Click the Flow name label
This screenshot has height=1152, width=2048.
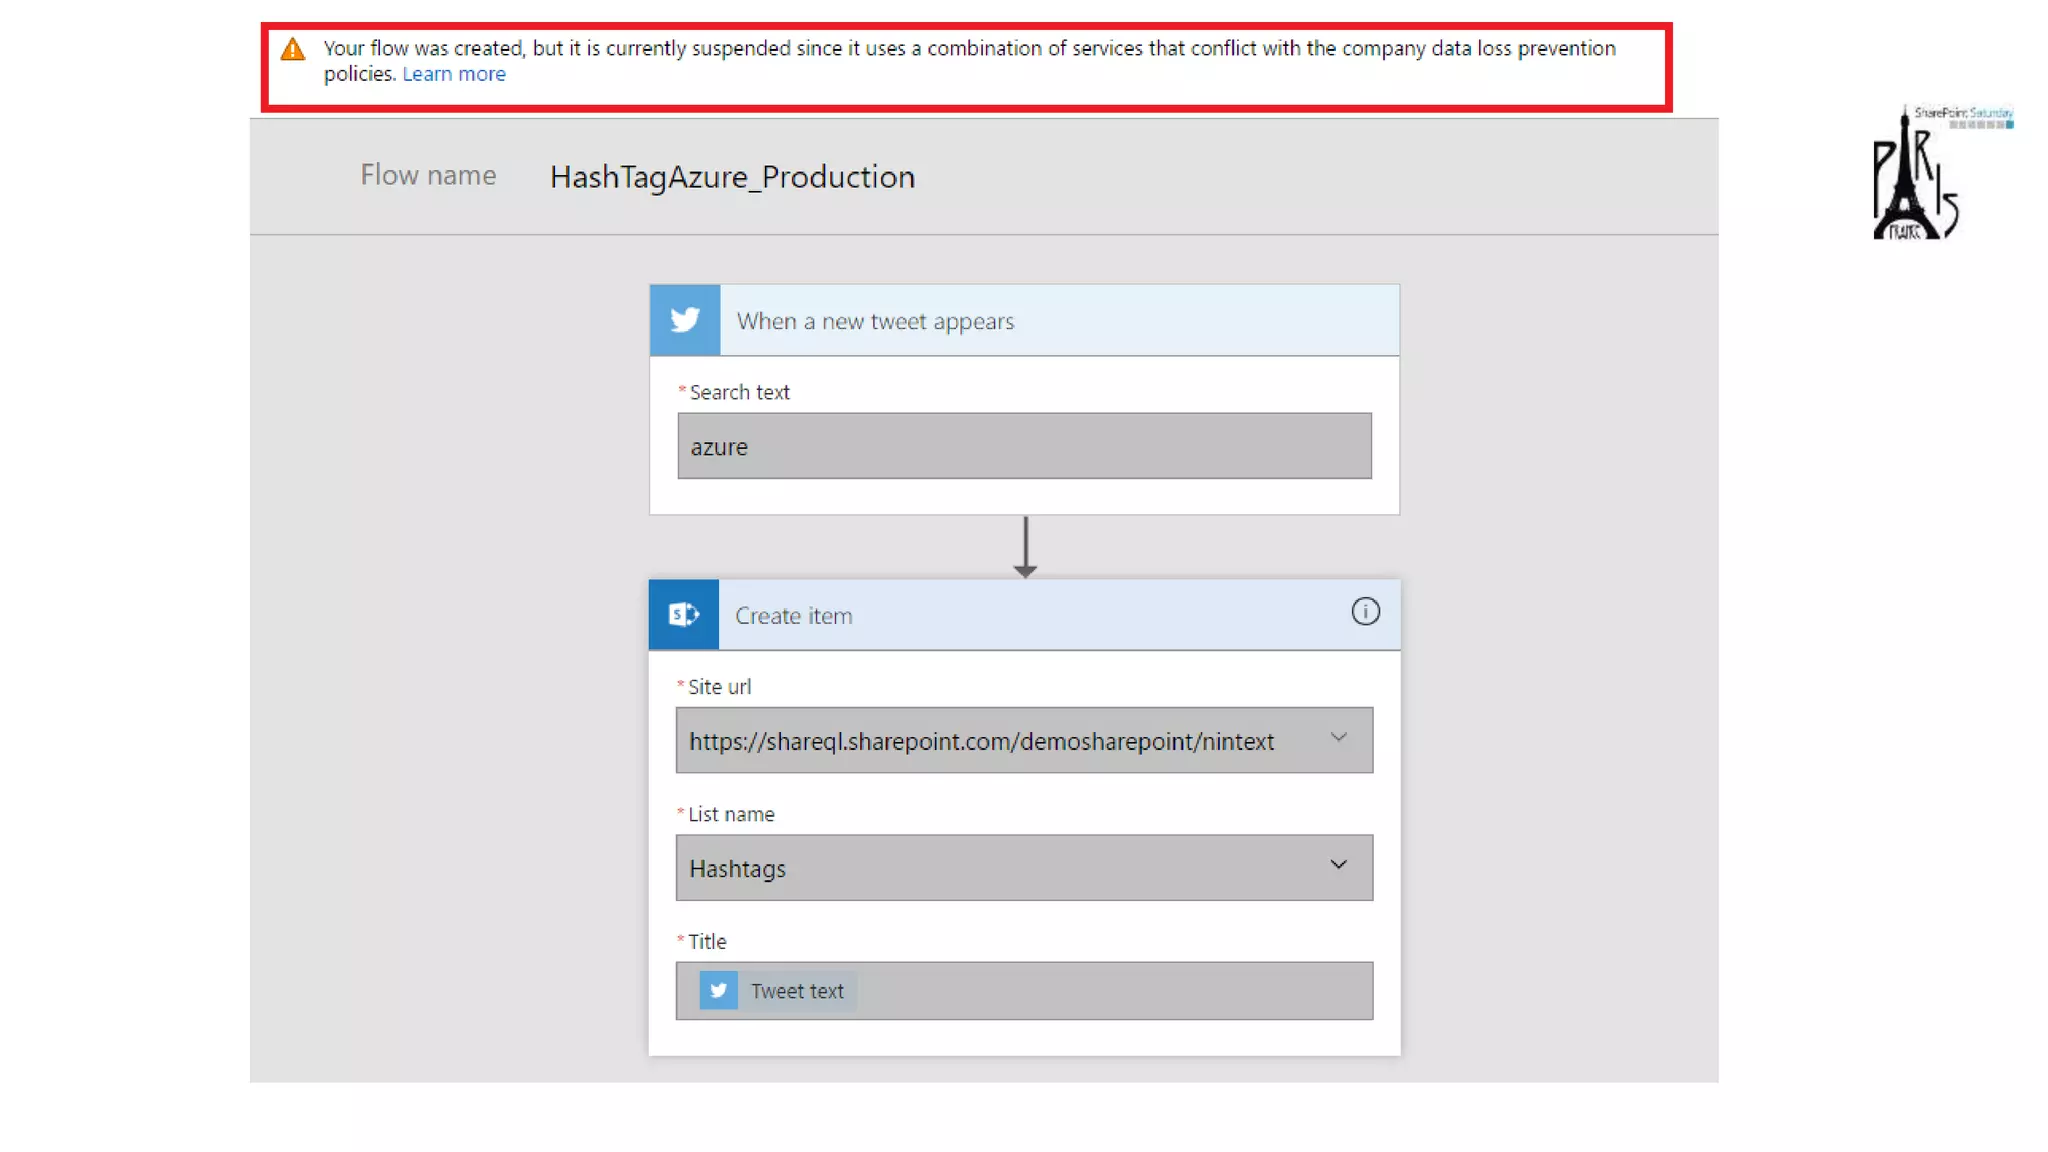[x=428, y=175]
